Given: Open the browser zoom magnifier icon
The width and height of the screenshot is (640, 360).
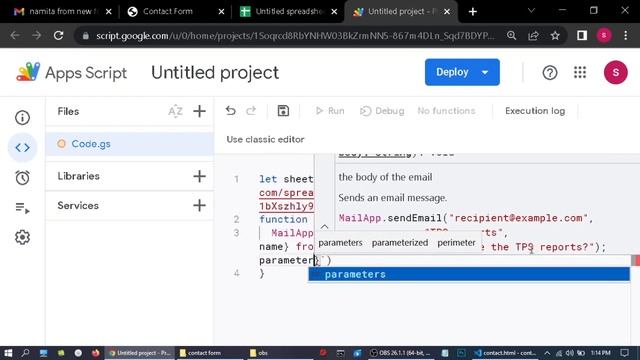Looking at the screenshot, I should (x=511, y=36).
